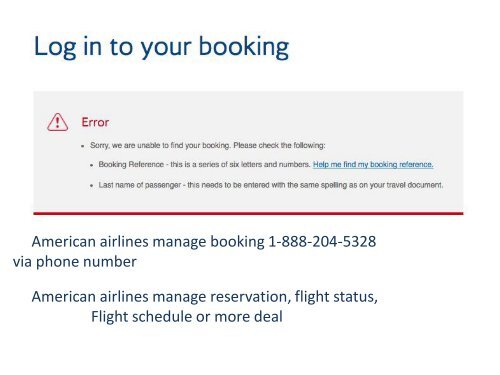Screen dimensions: 500x375
Task: Click the red divider line under error box
Action: tap(248, 213)
